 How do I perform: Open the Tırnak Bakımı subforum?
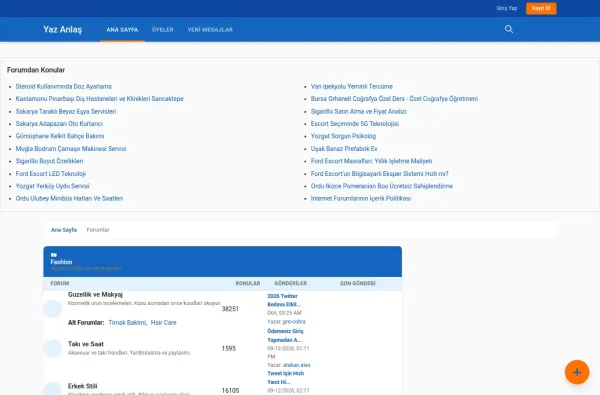pos(127,323)
